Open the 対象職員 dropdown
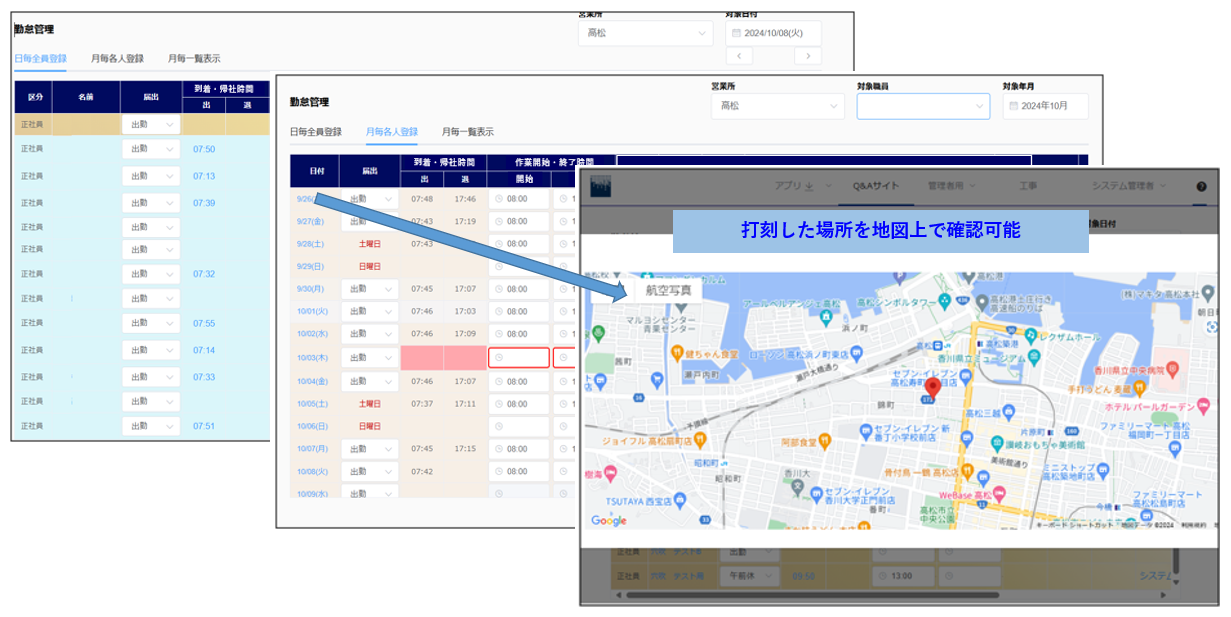This screenshot has width=1231, height=617. (922, 106)
